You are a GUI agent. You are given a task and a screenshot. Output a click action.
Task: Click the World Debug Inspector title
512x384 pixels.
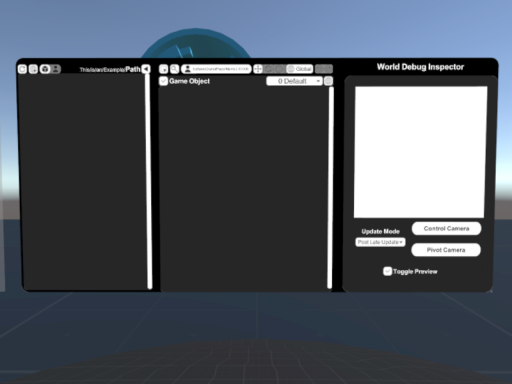[x=420, y=67]
